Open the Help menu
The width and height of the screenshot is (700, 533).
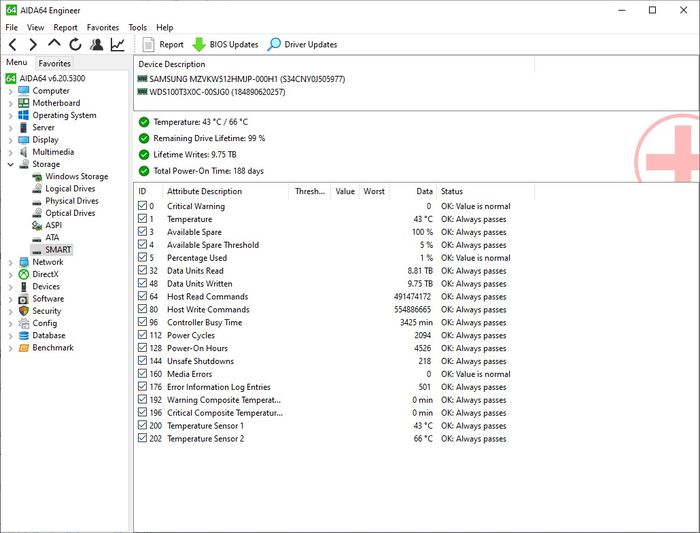point(165,27)
